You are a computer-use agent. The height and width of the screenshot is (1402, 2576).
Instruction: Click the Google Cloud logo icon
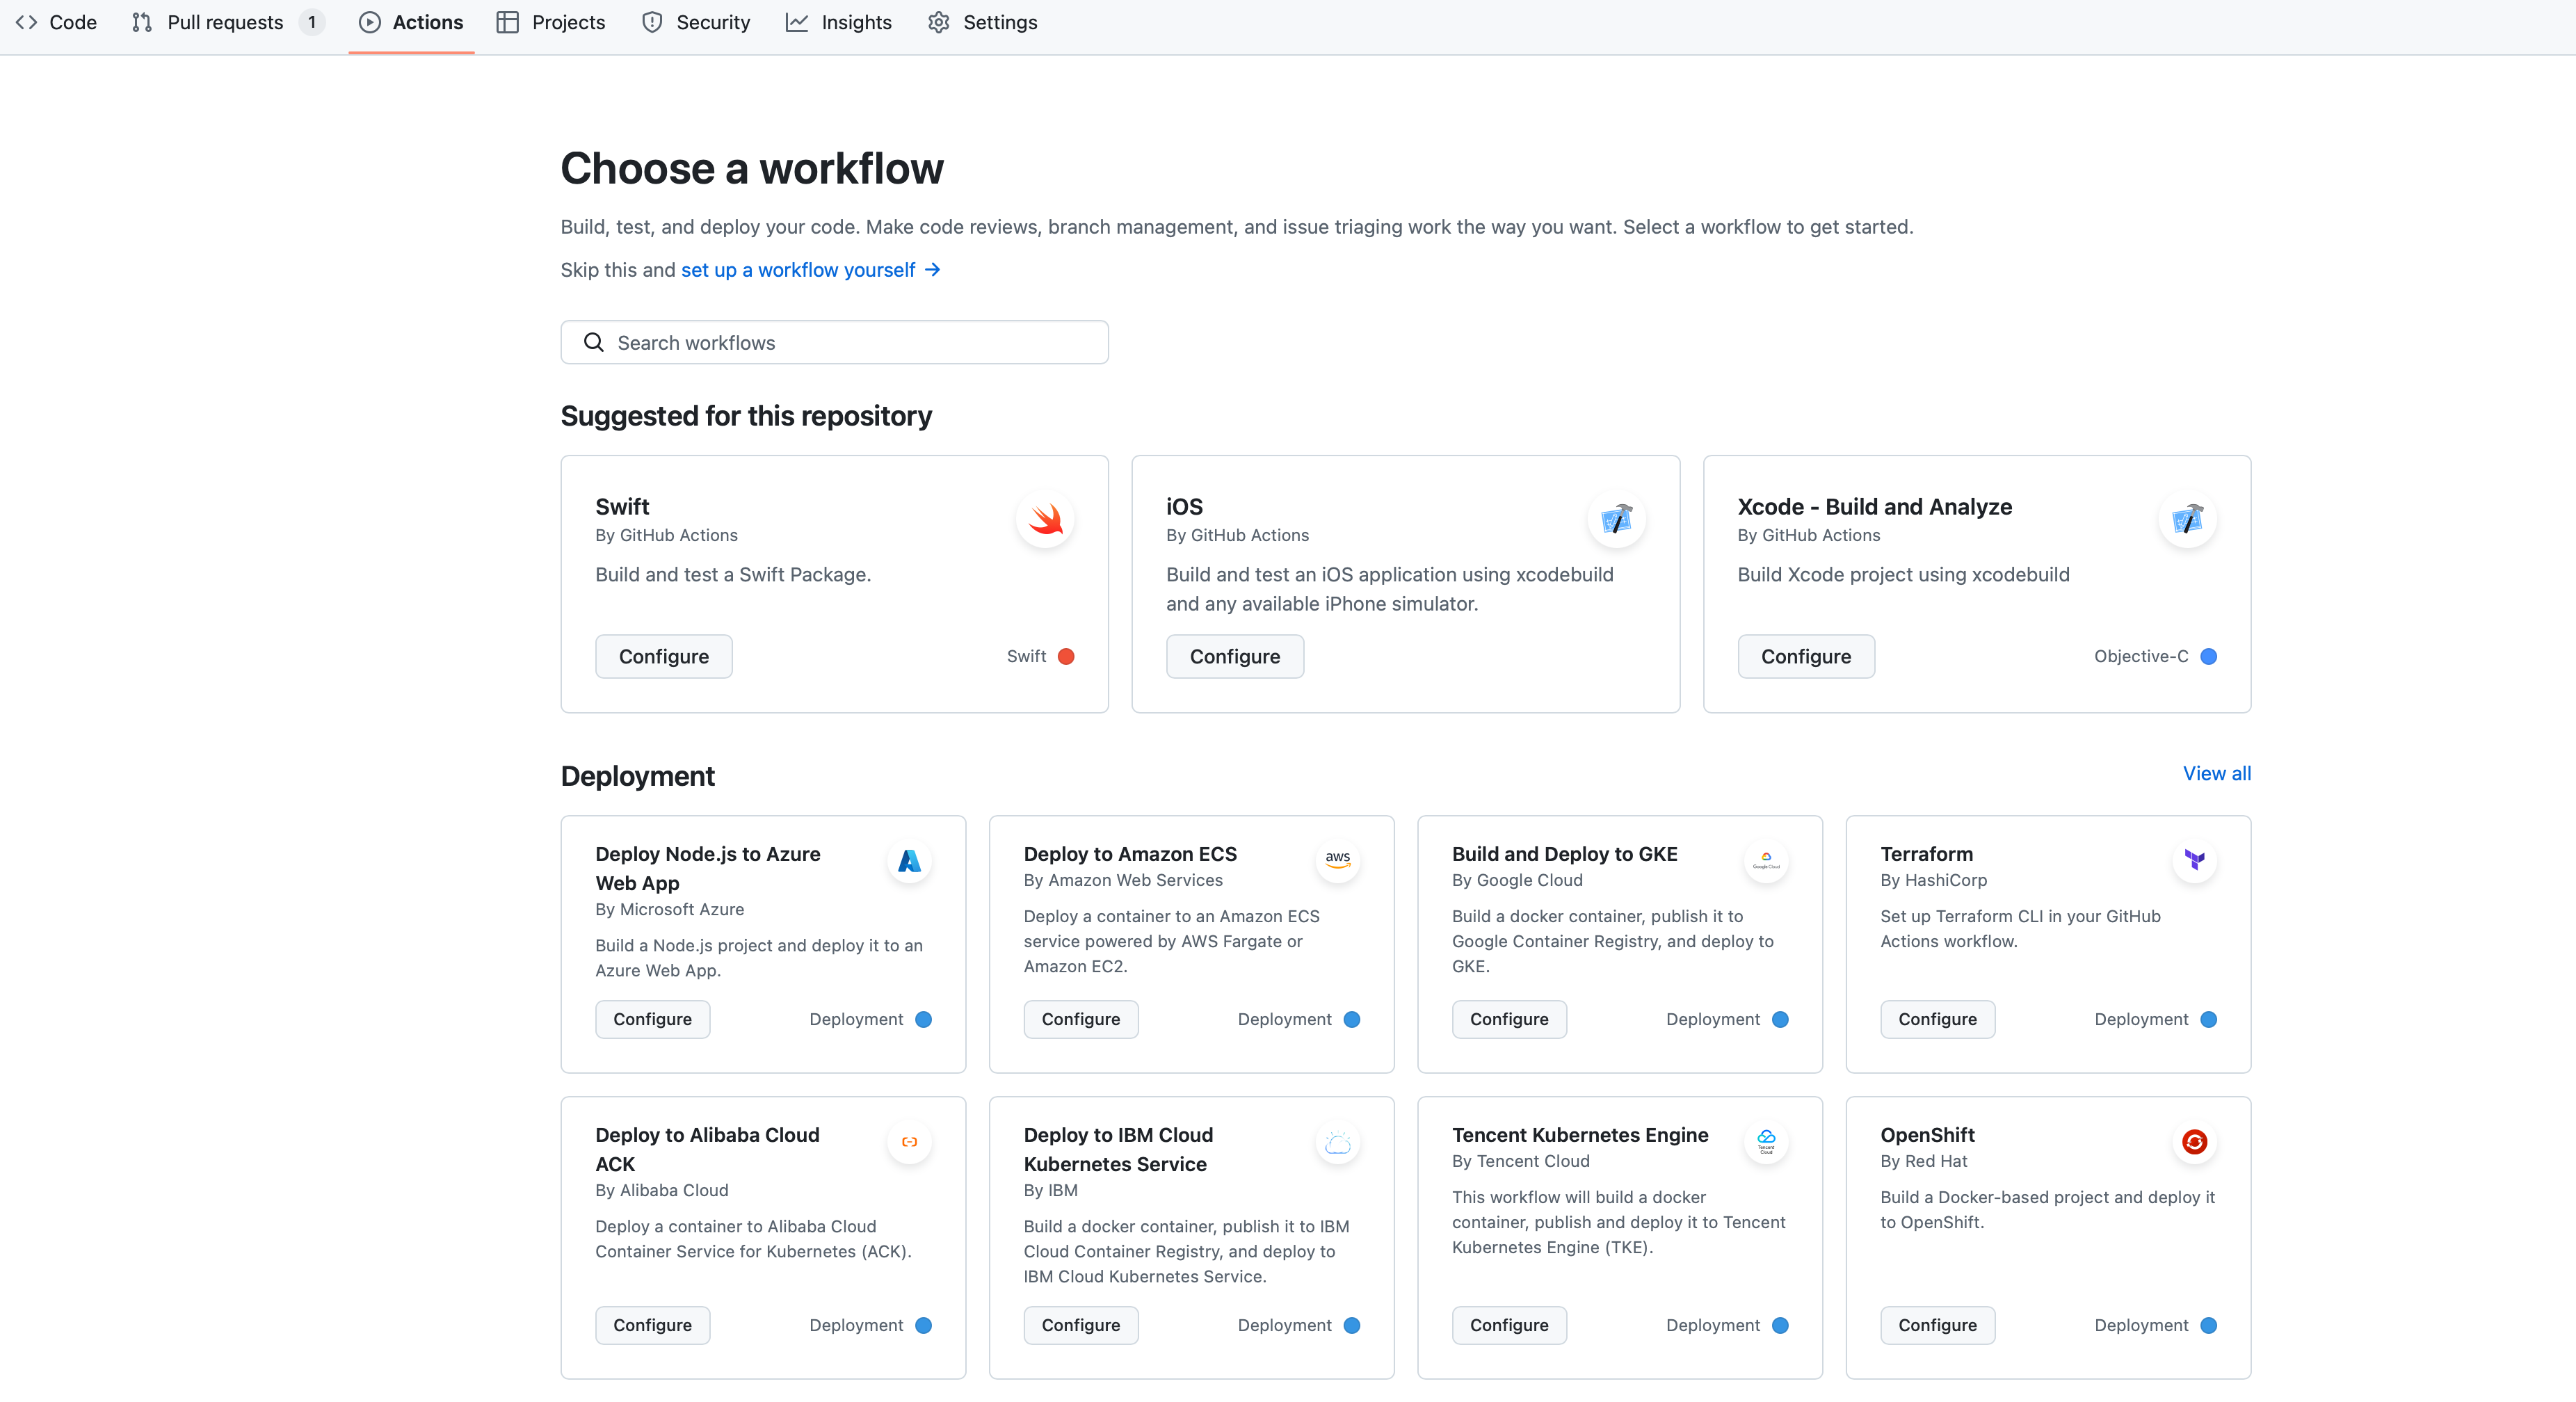coord(1766,860)
